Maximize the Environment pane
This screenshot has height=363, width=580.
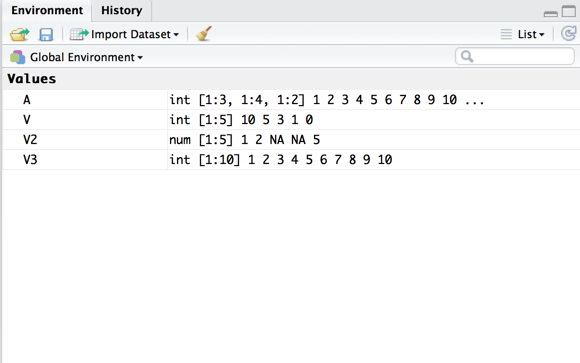coord(569,11)
